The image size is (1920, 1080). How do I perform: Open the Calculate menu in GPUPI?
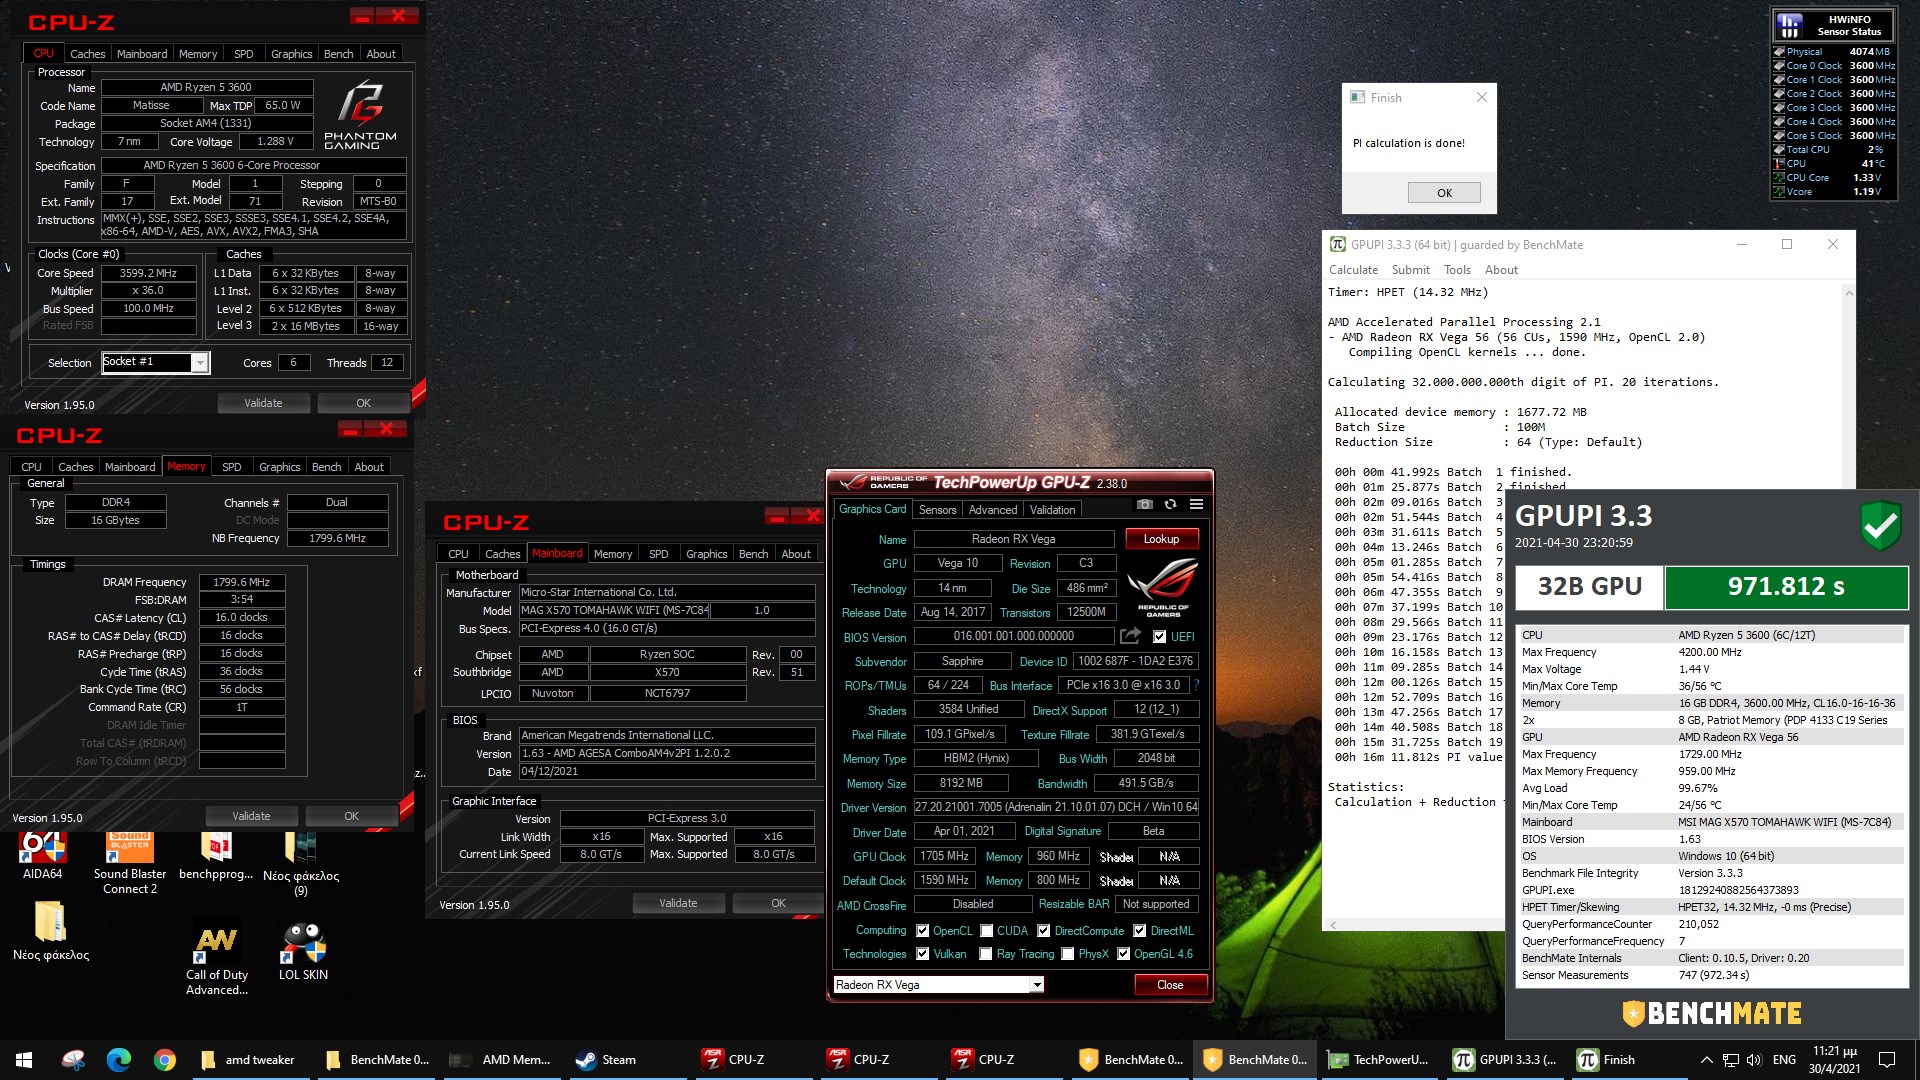coord(1353,270)
